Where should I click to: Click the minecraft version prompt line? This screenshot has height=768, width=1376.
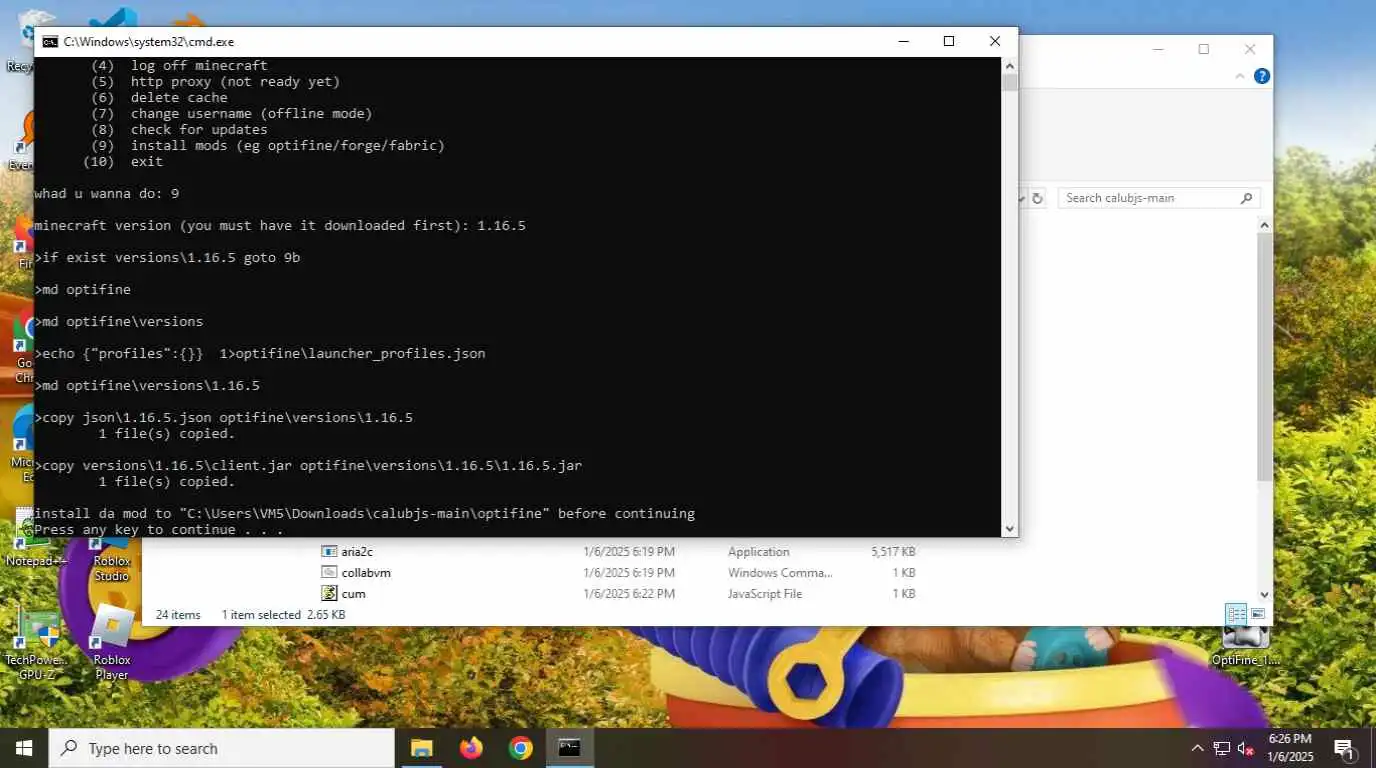point(280,225)
